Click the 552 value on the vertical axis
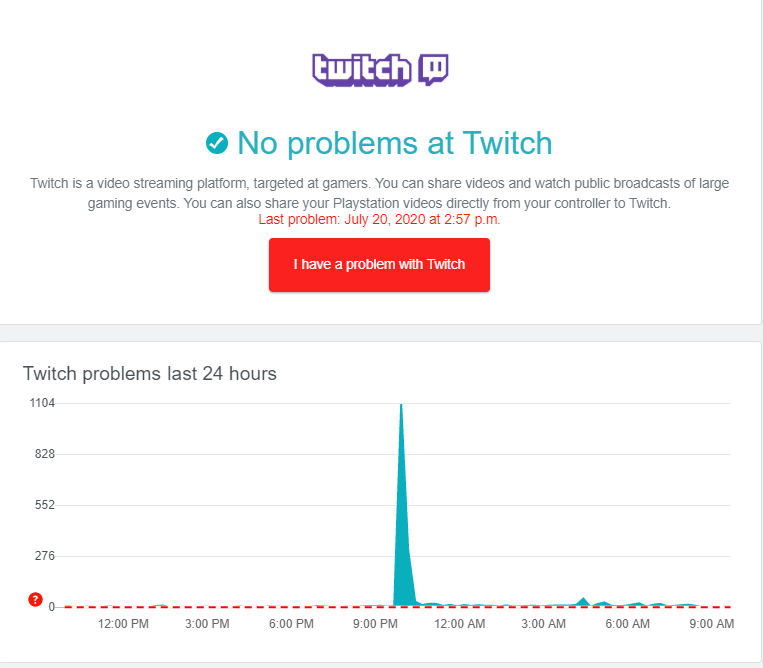 [42, 505]
